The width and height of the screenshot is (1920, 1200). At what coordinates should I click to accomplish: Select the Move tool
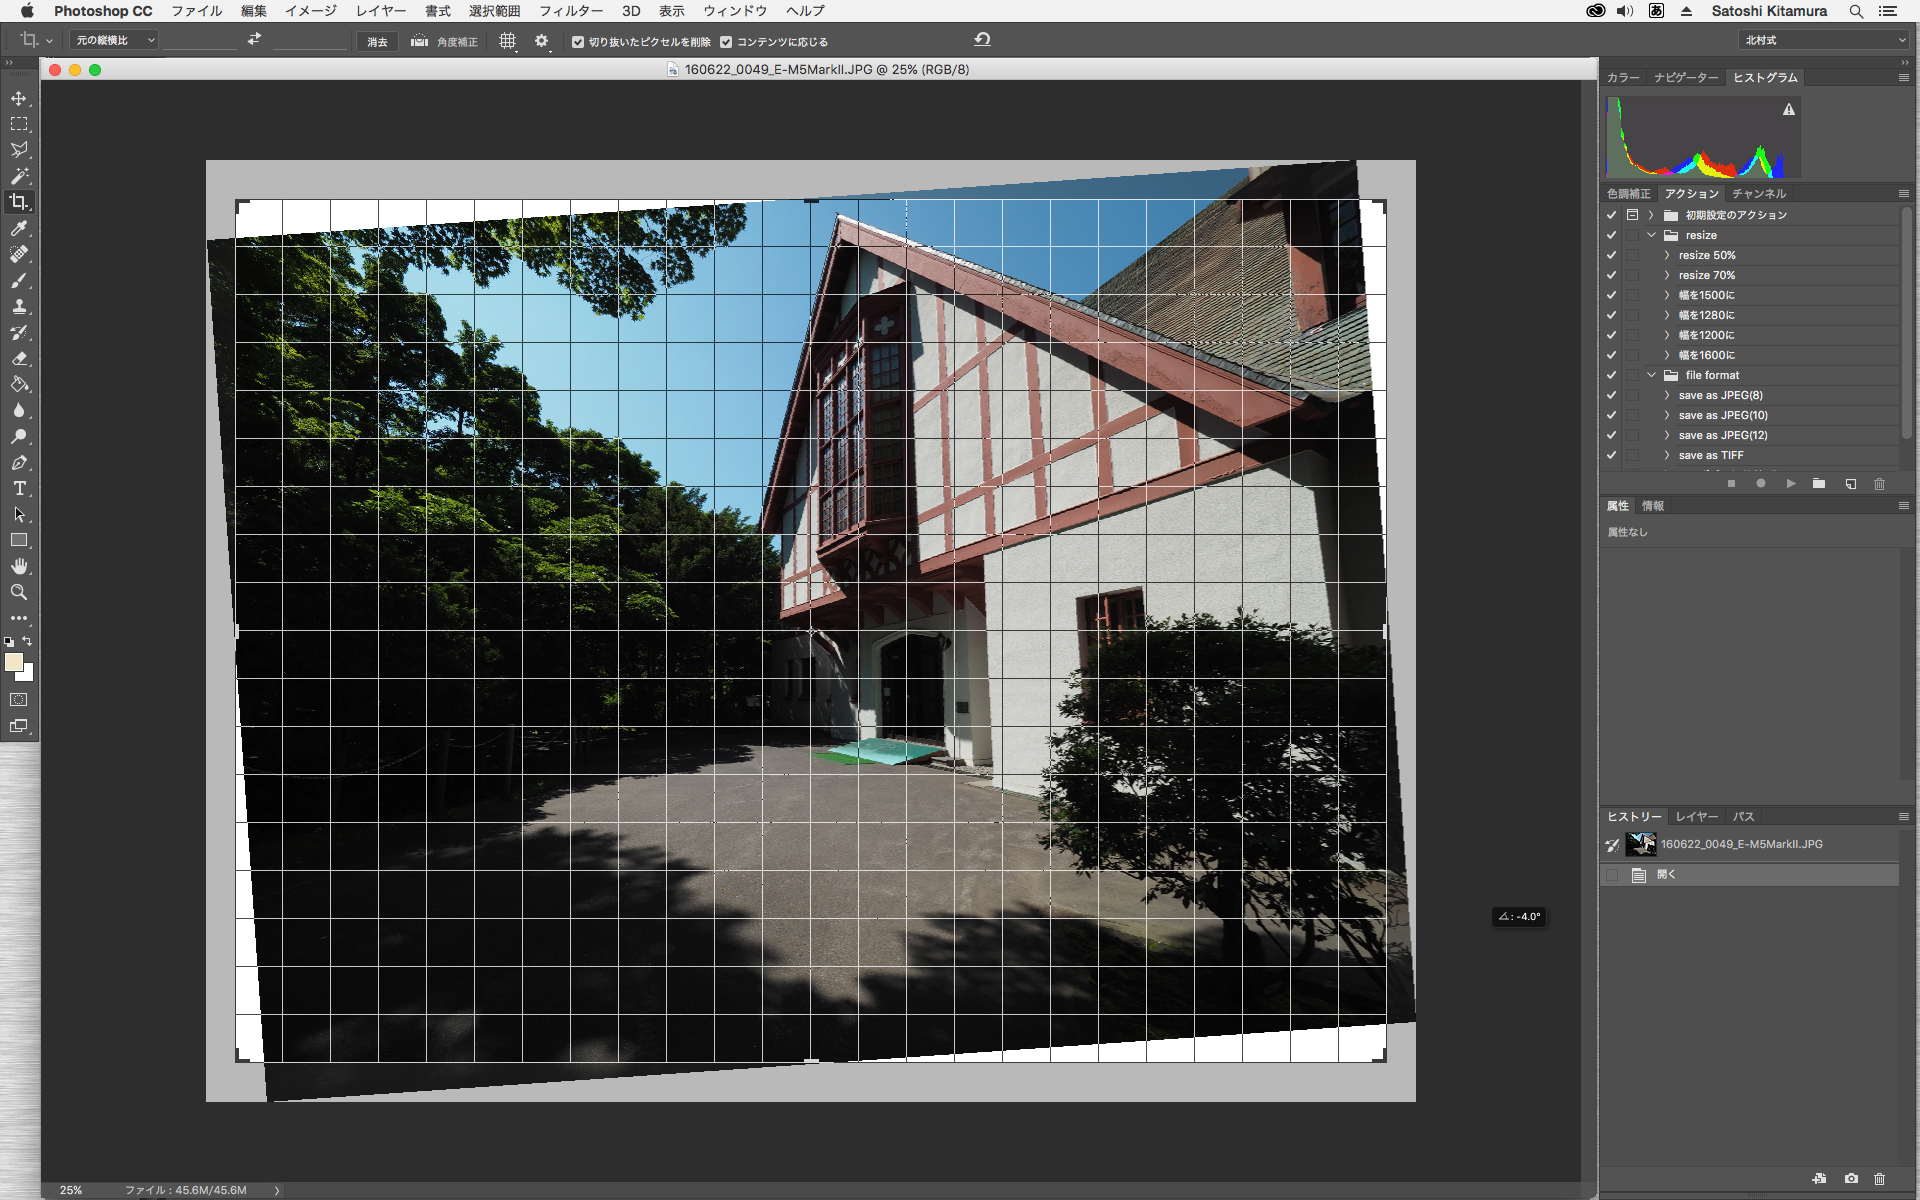tap(19, 98)
